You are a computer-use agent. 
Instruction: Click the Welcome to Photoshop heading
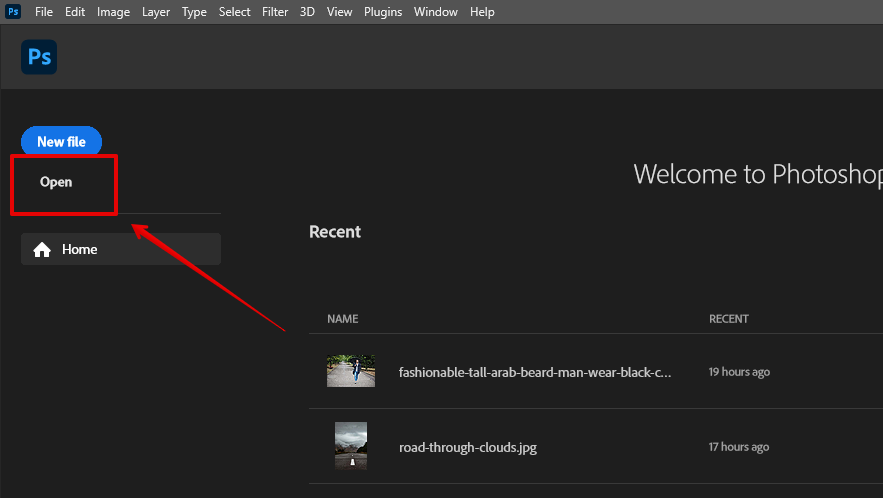(x=758, y=175)
